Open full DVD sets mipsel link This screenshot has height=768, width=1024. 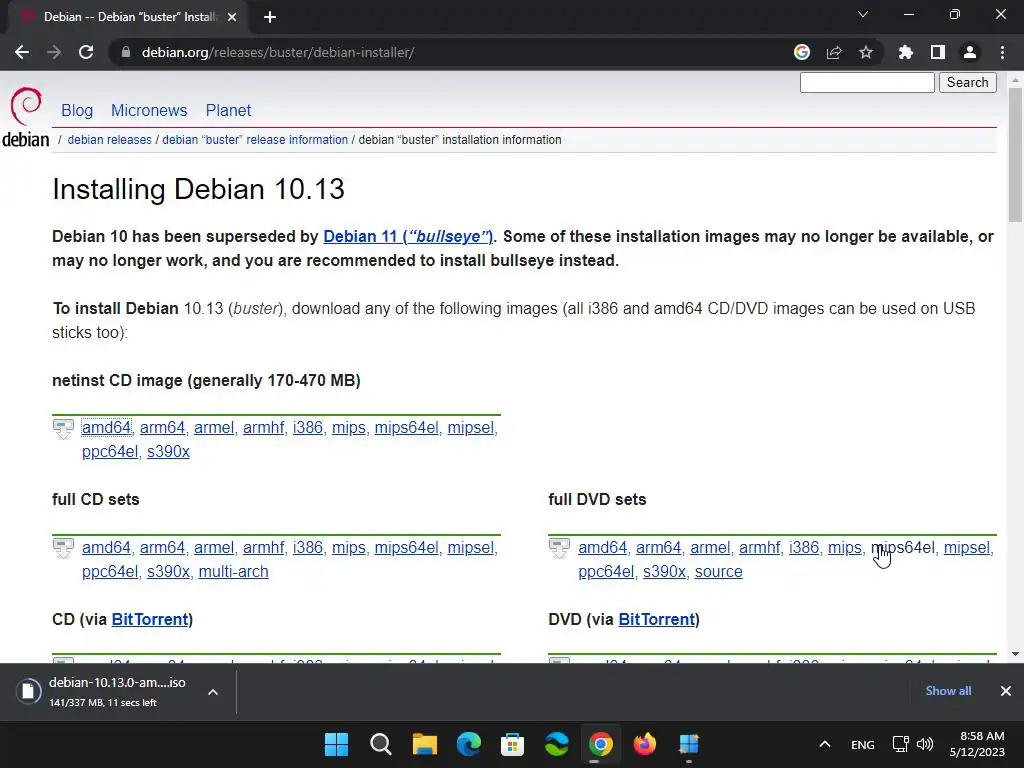pyautogui.click(x=967, y=547)
